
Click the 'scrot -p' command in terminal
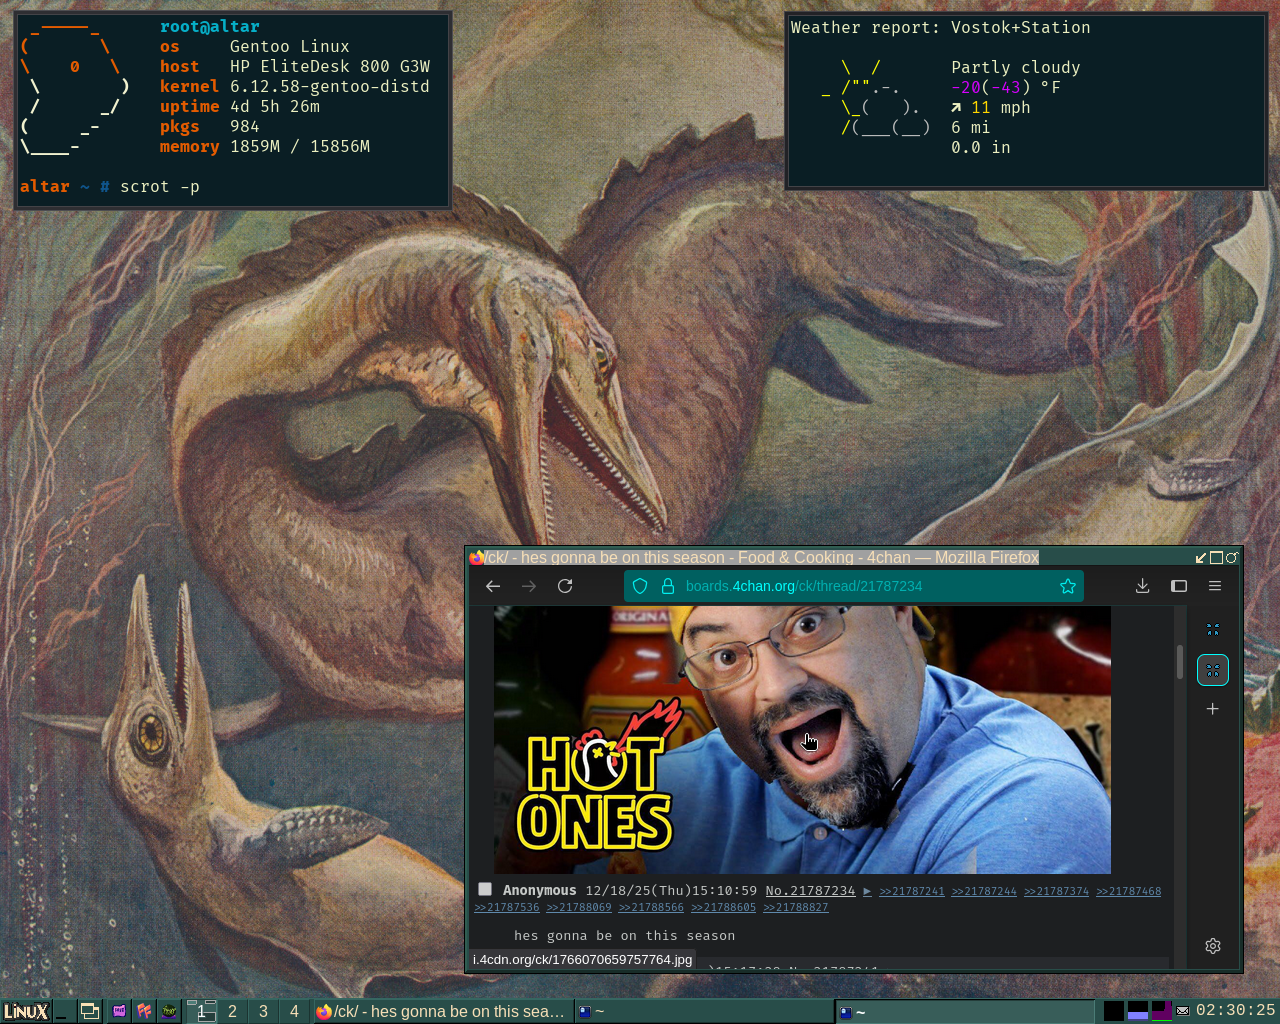[160, 186]
